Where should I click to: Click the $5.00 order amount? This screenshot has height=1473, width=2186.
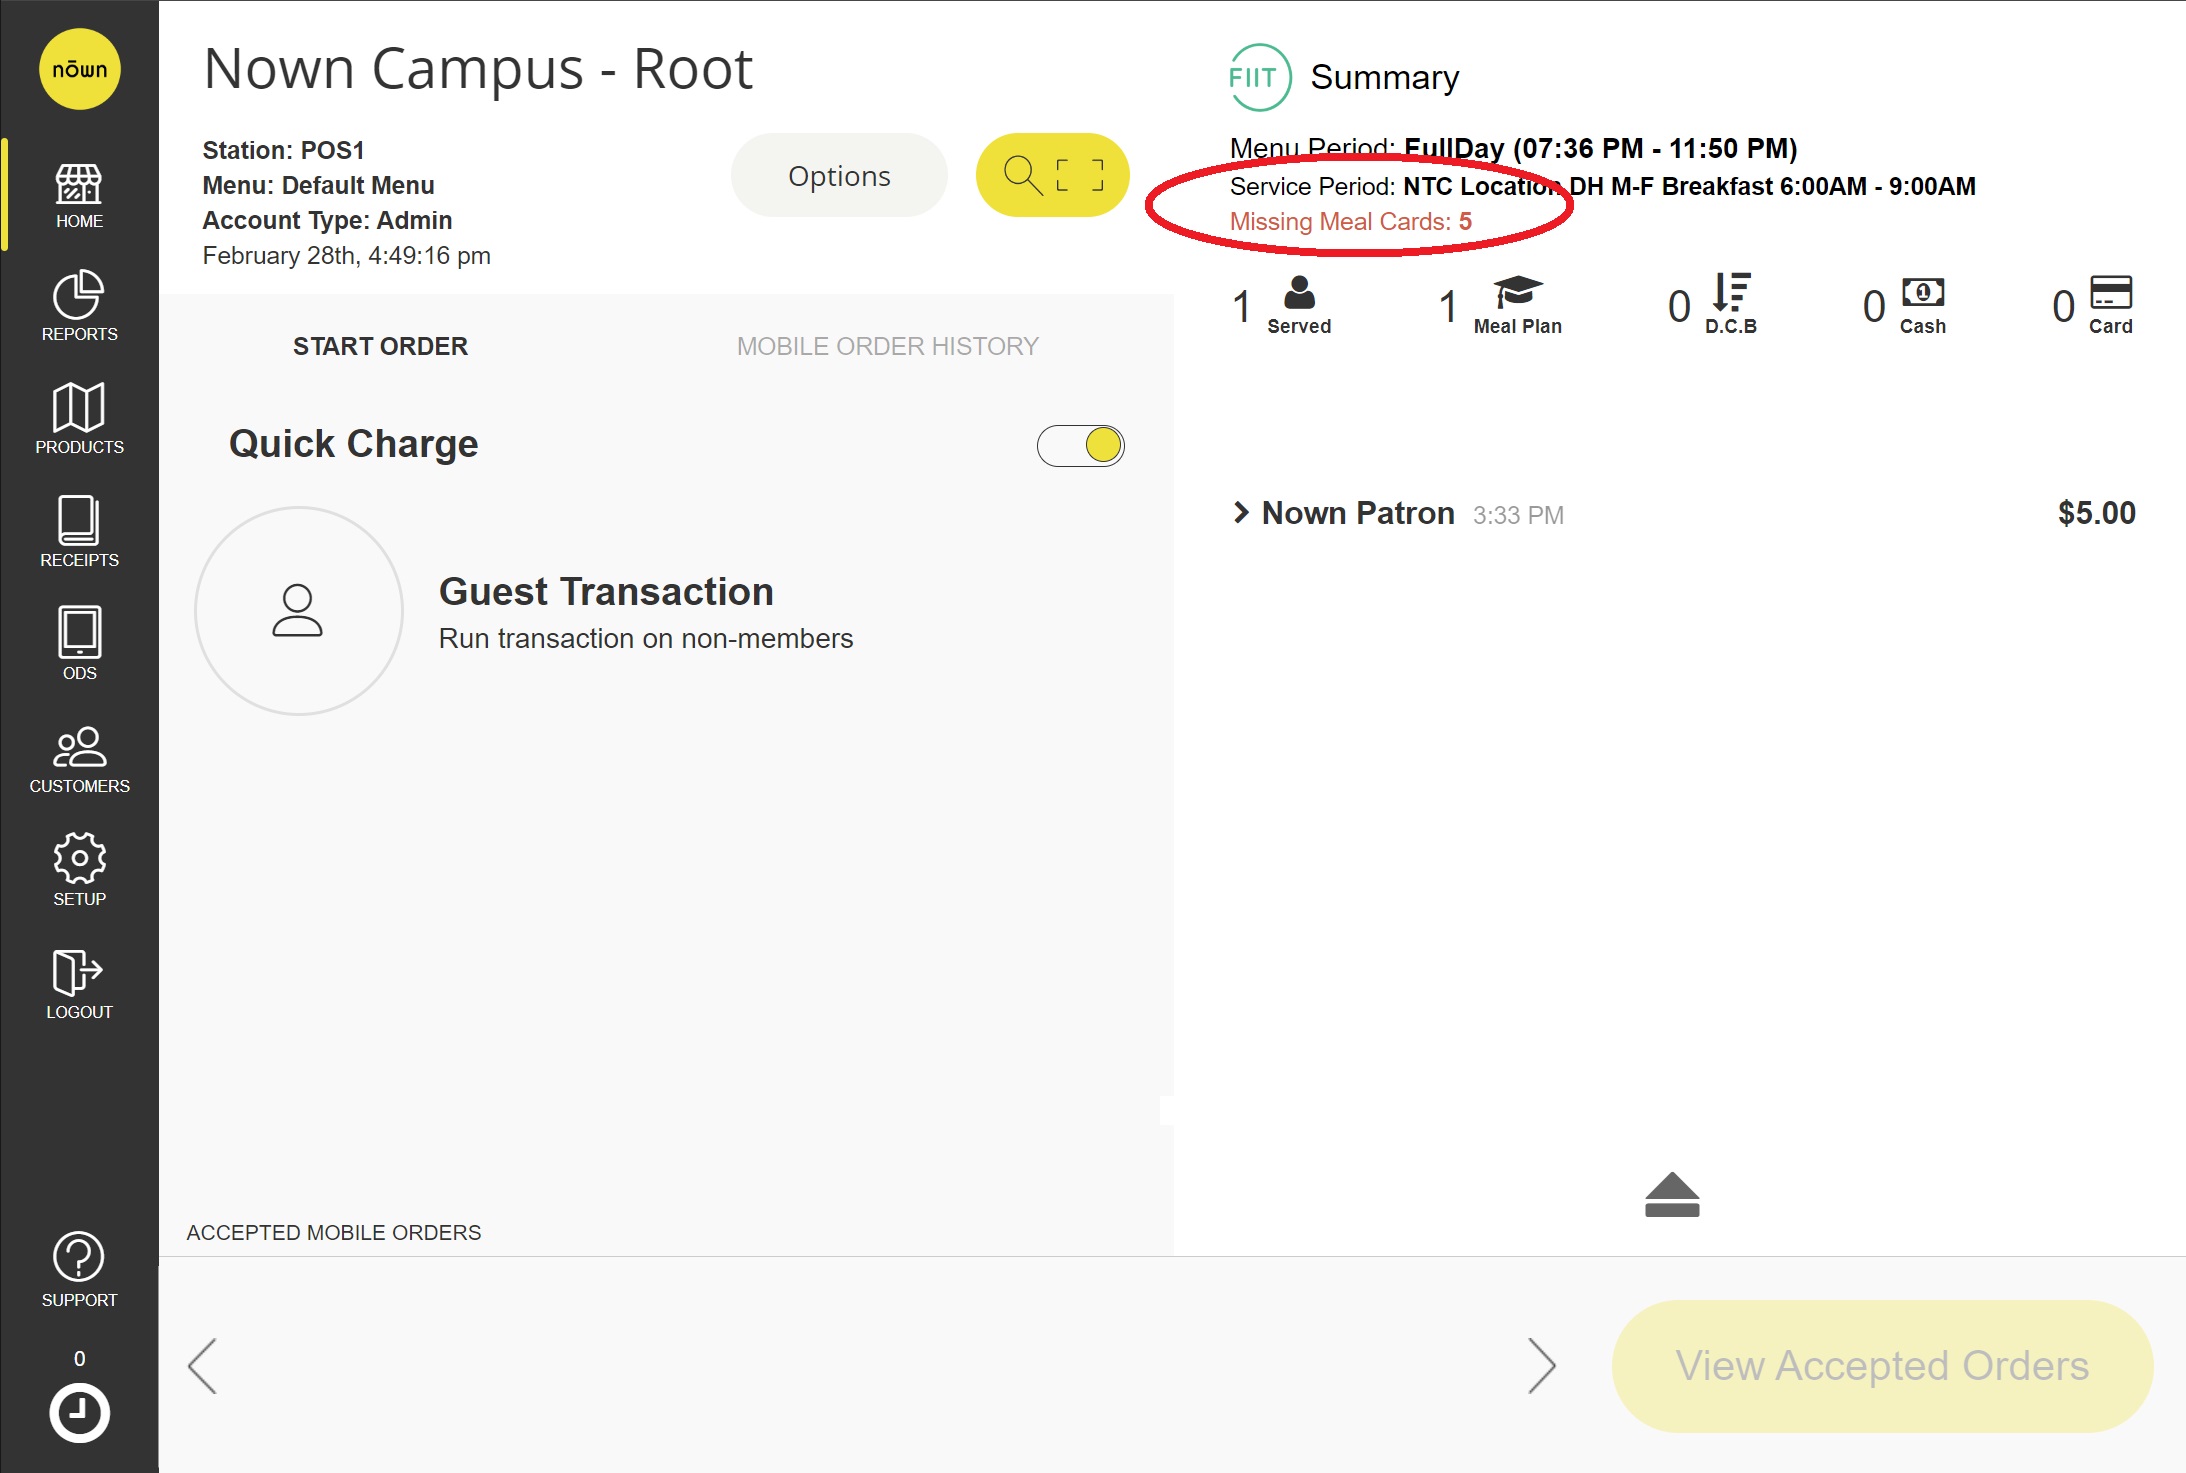tap(2096, 512)
